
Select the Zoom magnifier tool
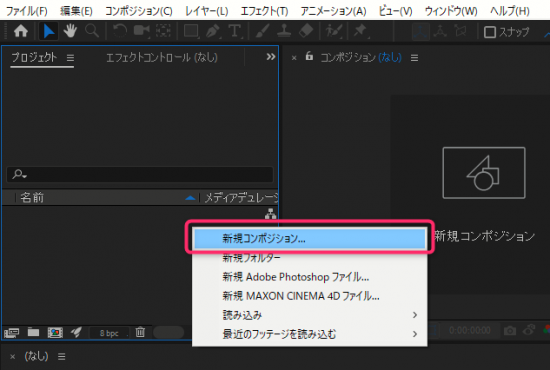pyautogui.click(x=92, y=31)
